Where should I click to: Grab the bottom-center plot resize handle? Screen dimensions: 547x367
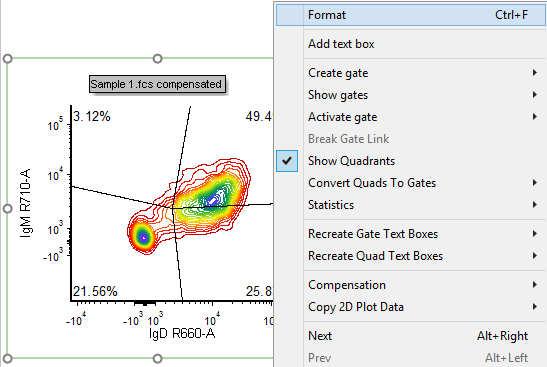point(158,358)
